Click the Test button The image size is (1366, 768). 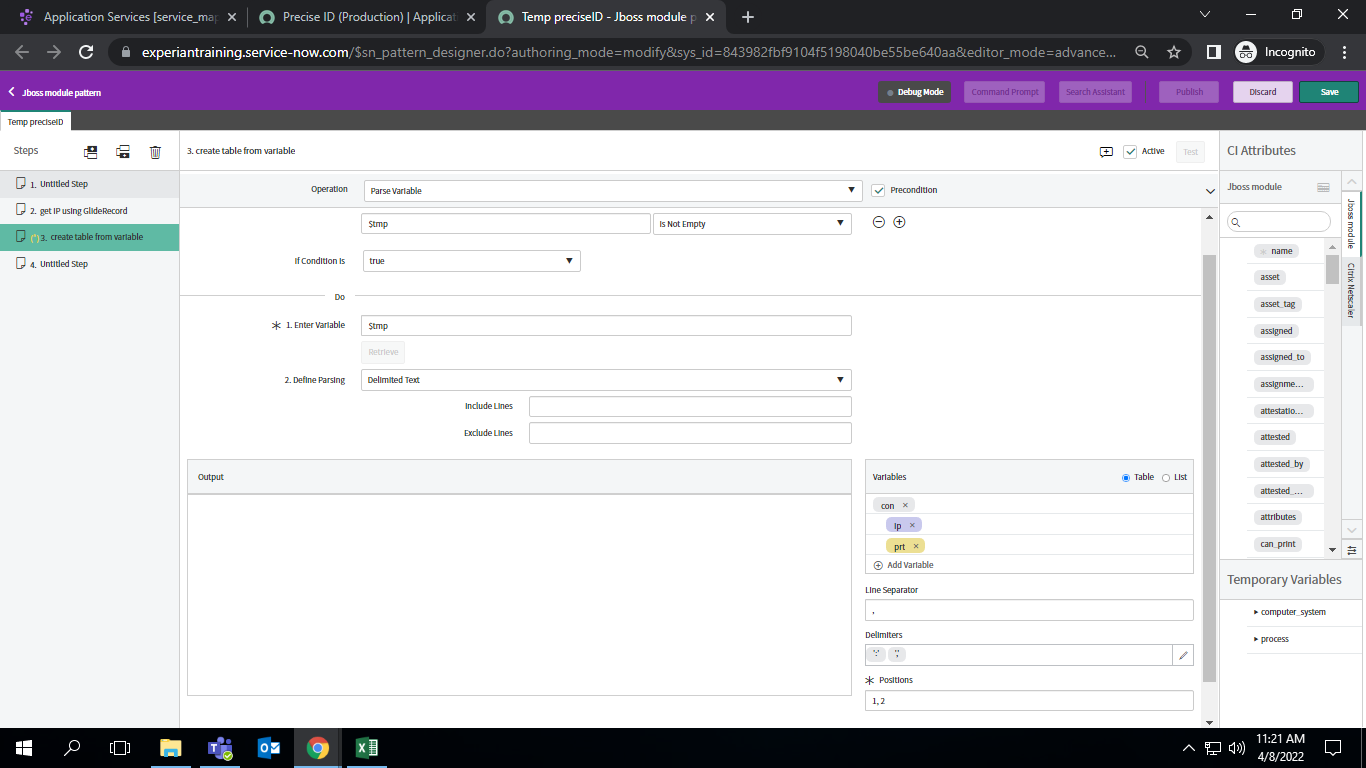1190,152
